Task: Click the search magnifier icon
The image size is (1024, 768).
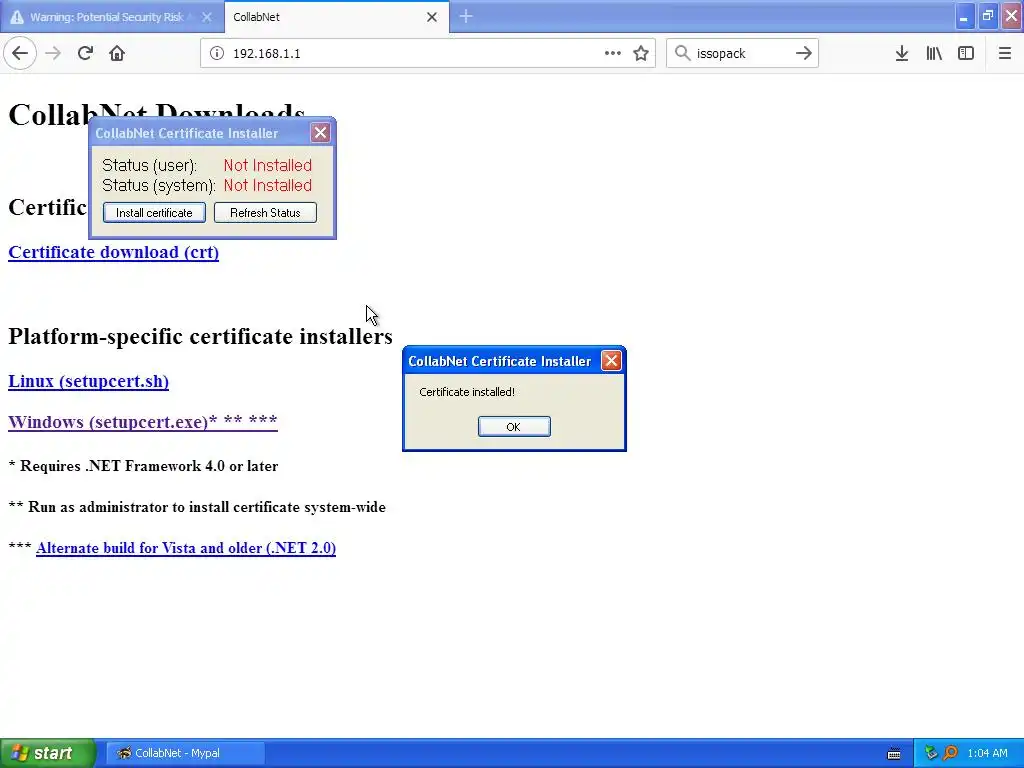Action: 682,53
